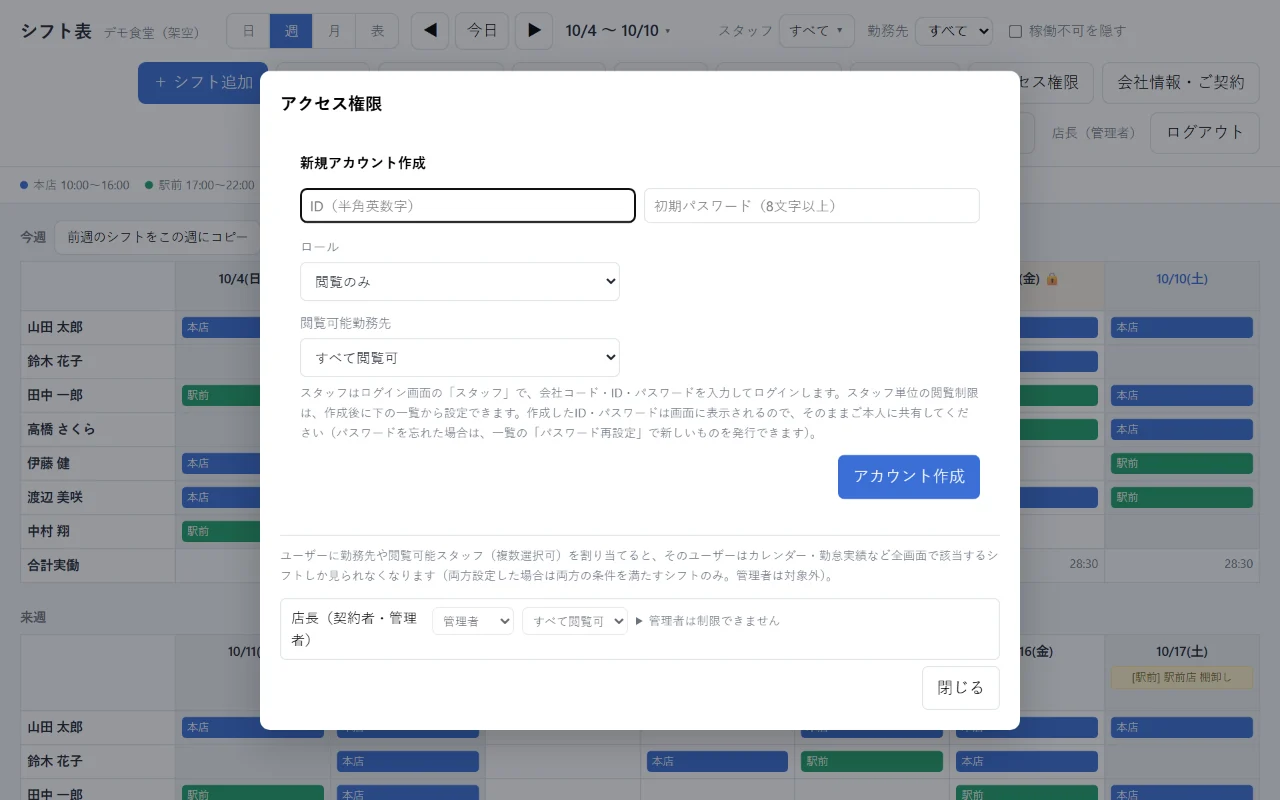1280x800 pixels.
Task: Click staff name 渡辺 美咲
Action: coord(55,498)
